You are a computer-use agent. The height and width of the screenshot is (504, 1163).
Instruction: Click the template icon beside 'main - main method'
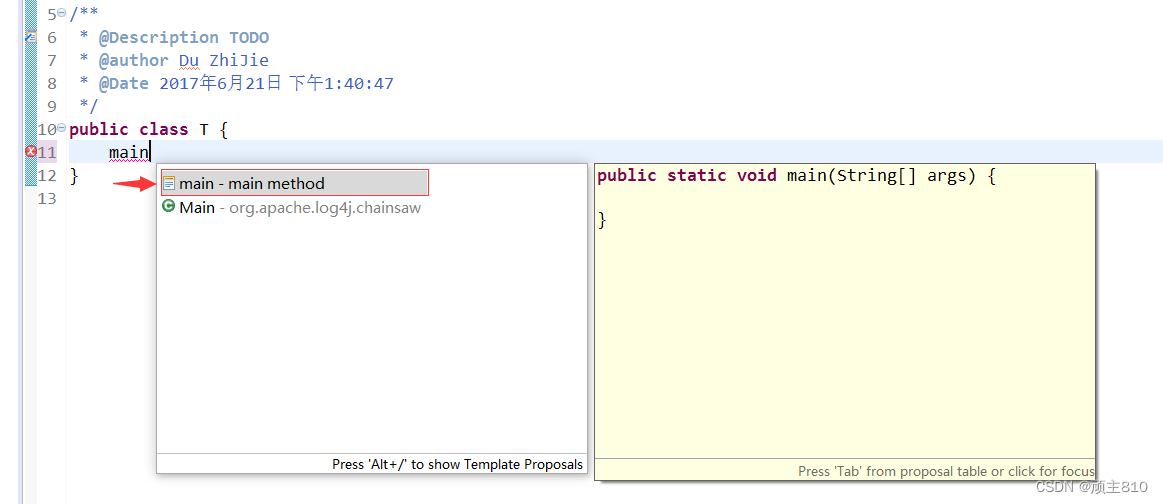[x=169, y=183]
